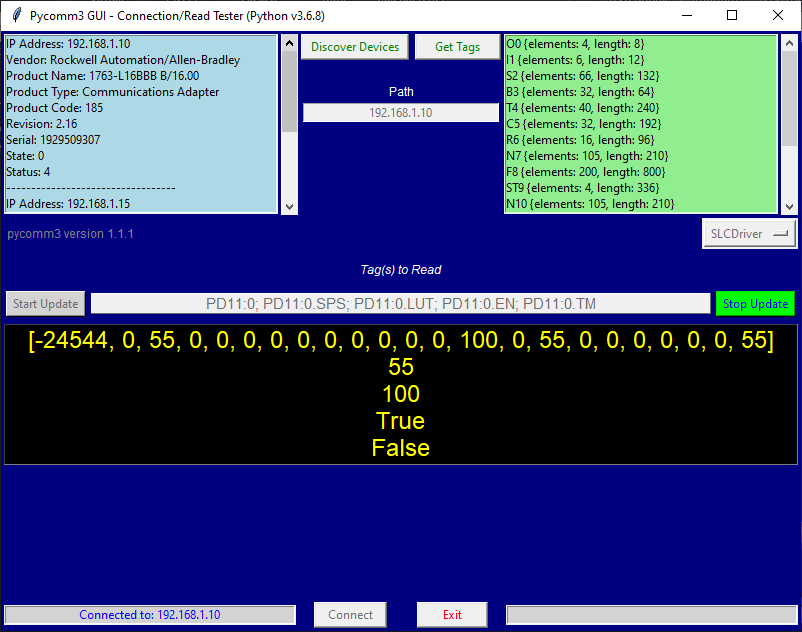Click the up scroll arrow on device info panel
This screenshot has width=802, height=632.
point(290,42)
